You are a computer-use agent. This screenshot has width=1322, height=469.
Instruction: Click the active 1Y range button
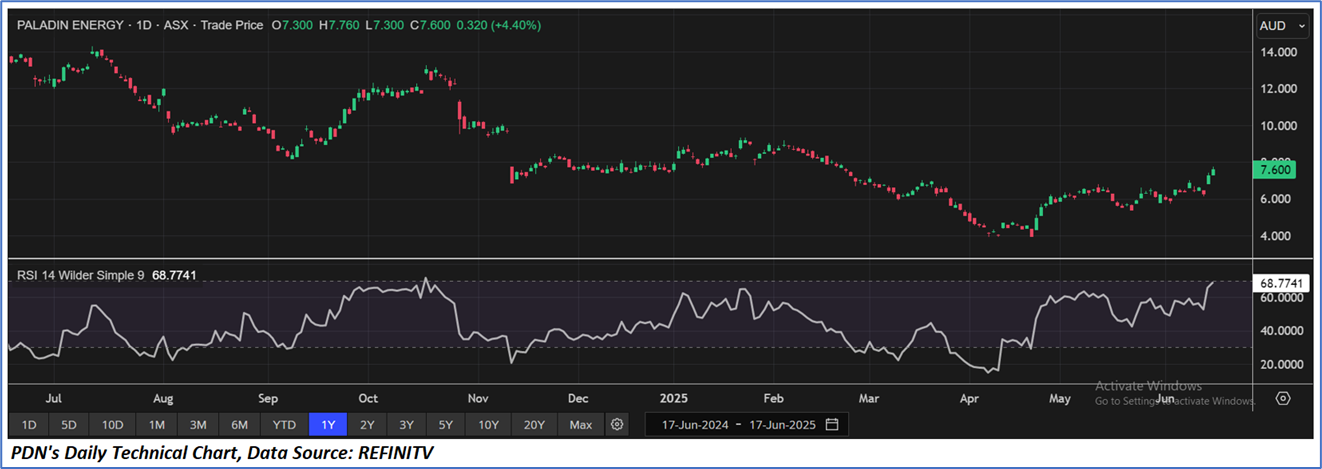pyautogui.click(x=329, y=424)
